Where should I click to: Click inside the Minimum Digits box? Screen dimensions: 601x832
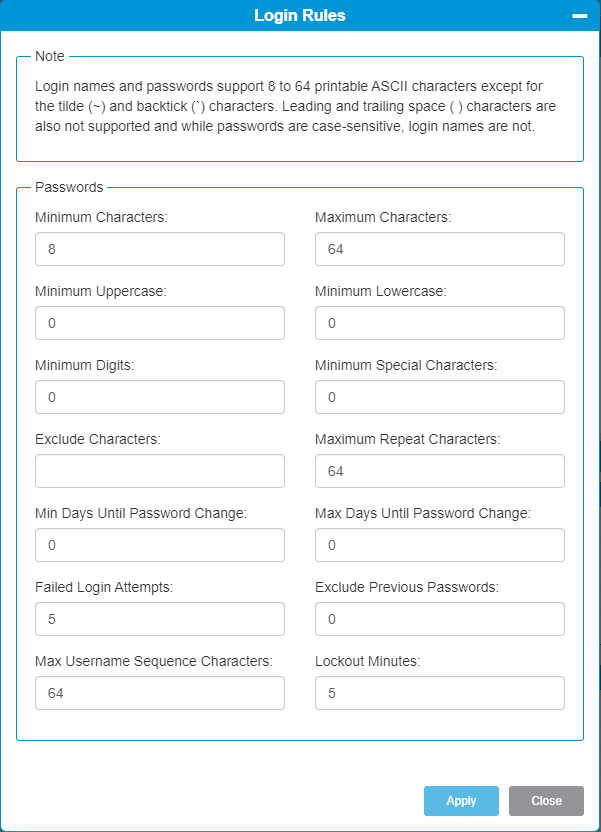click(159, 397)
